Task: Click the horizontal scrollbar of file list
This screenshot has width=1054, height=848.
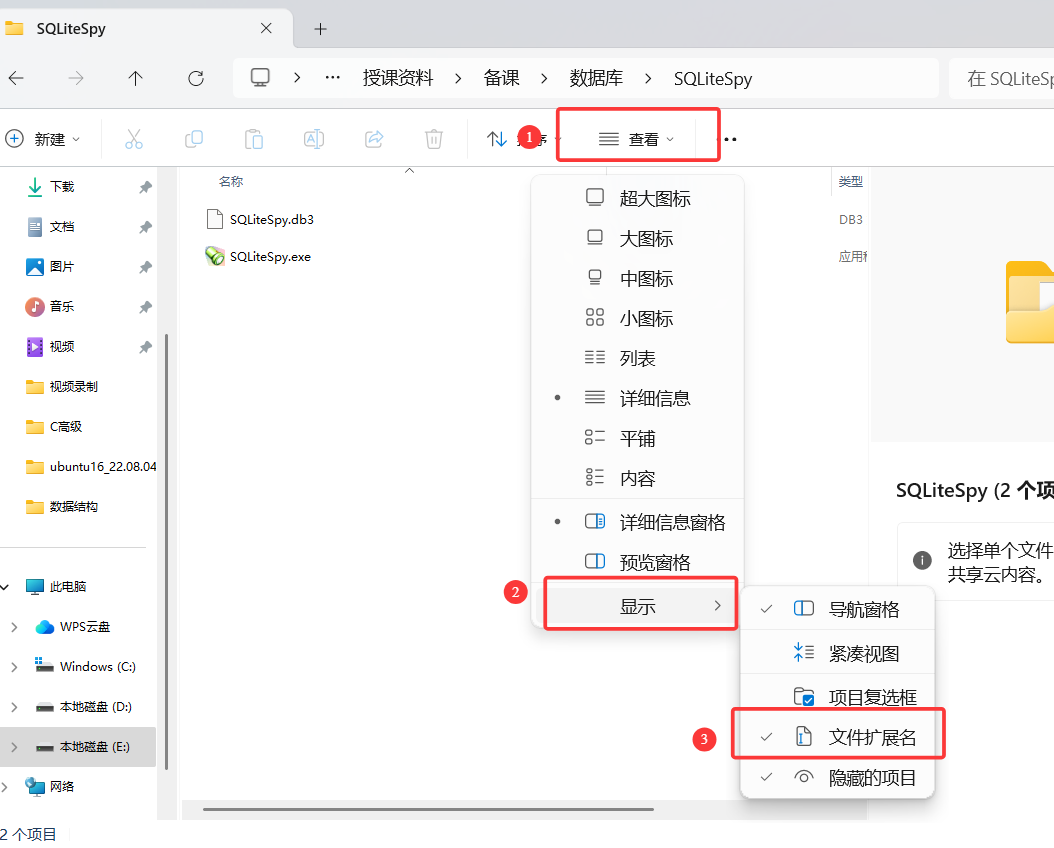Action: coord(428,809)
